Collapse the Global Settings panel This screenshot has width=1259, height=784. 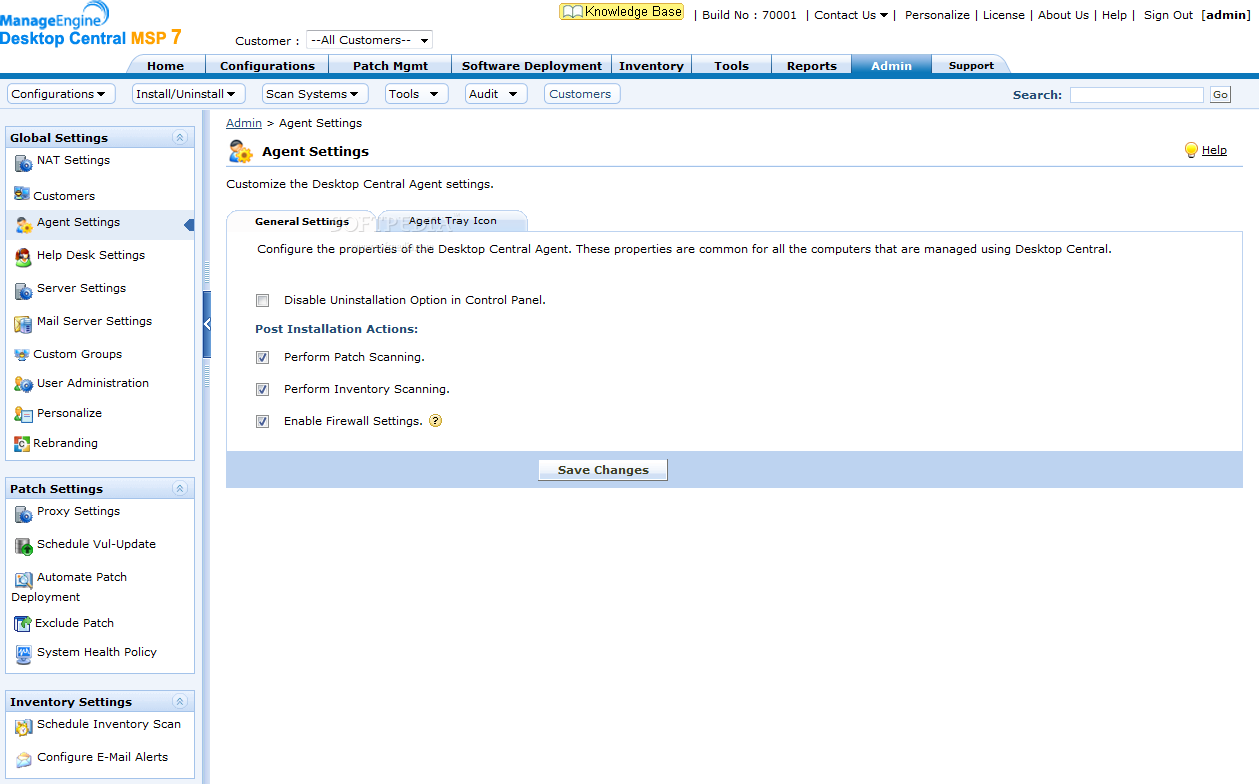[180, 138]
